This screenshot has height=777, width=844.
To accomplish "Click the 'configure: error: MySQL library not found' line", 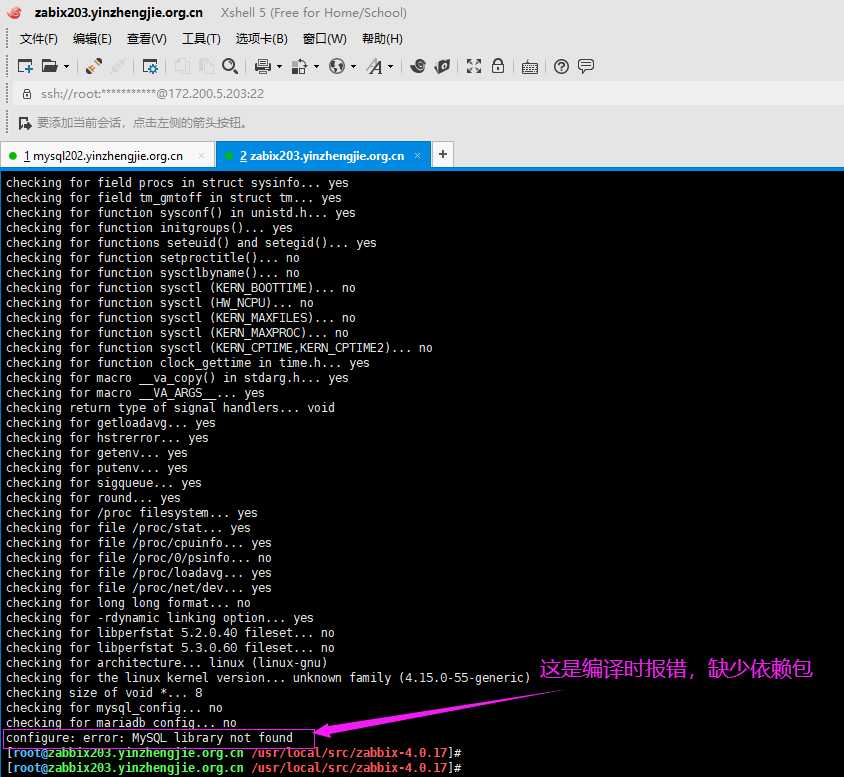I will [150, 738].
